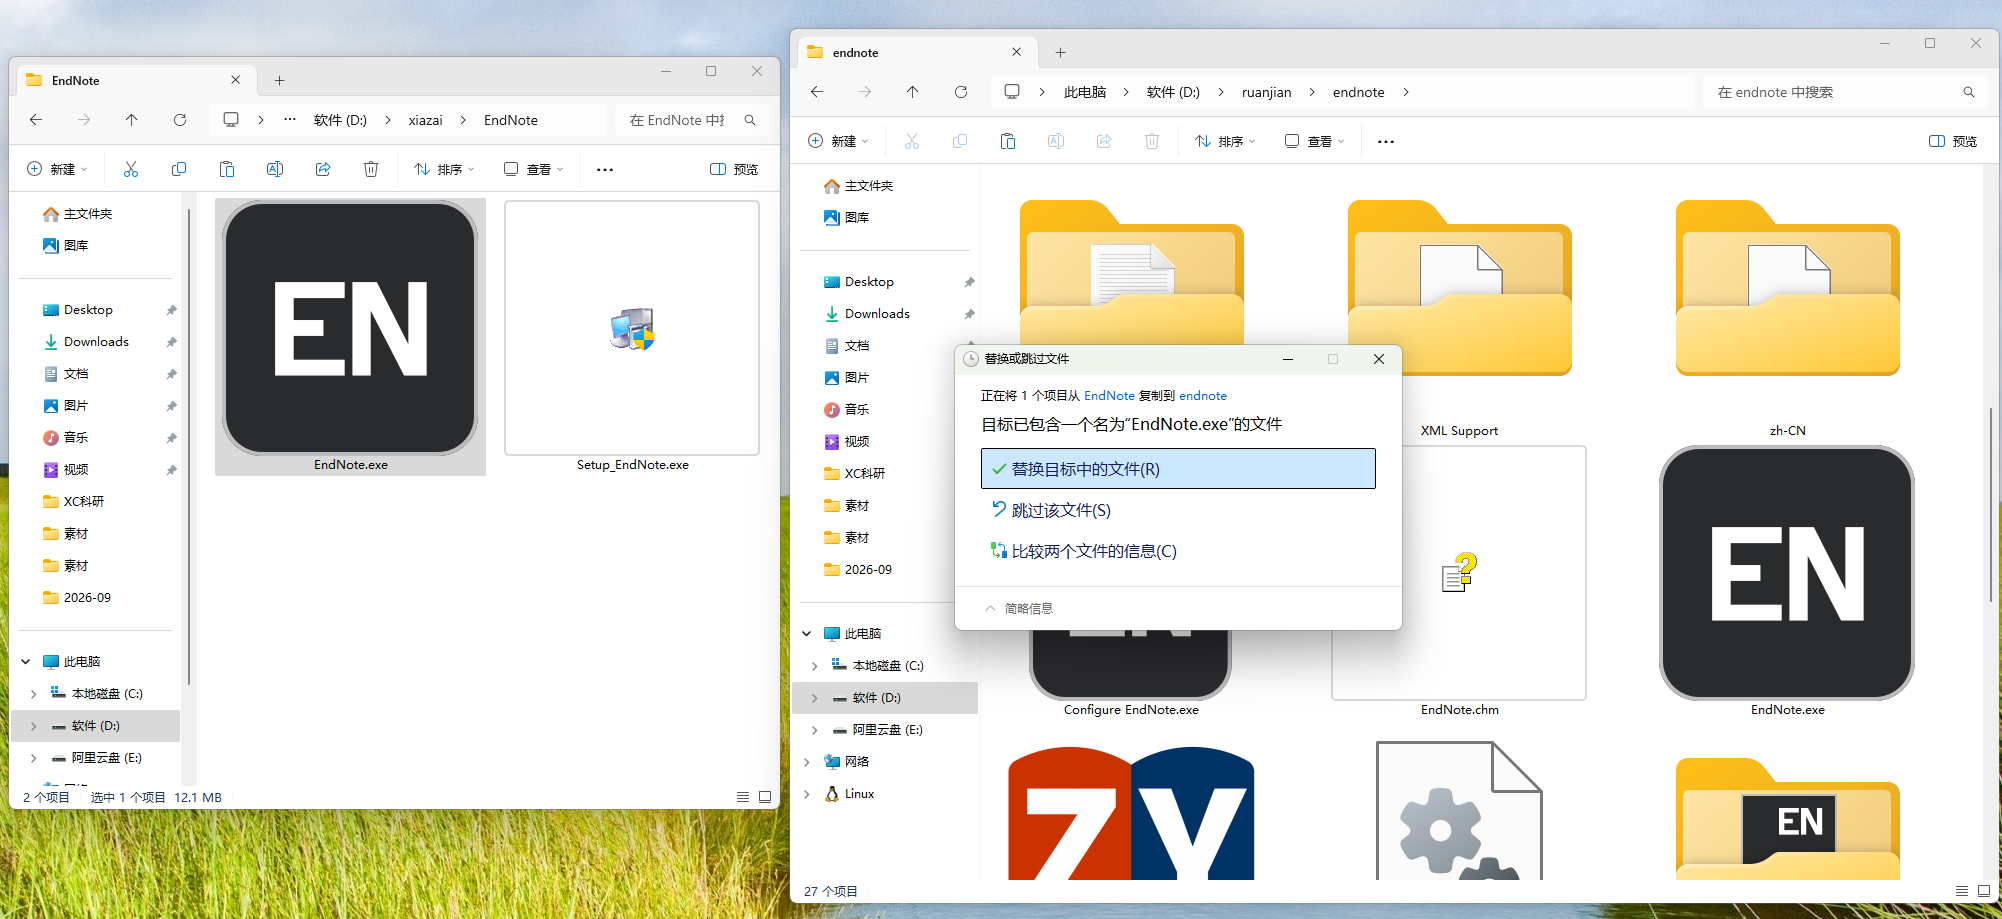The image size is (2002, 919).
Task: Open 查看 view dropdown in right window
Action: point(1315,141)
